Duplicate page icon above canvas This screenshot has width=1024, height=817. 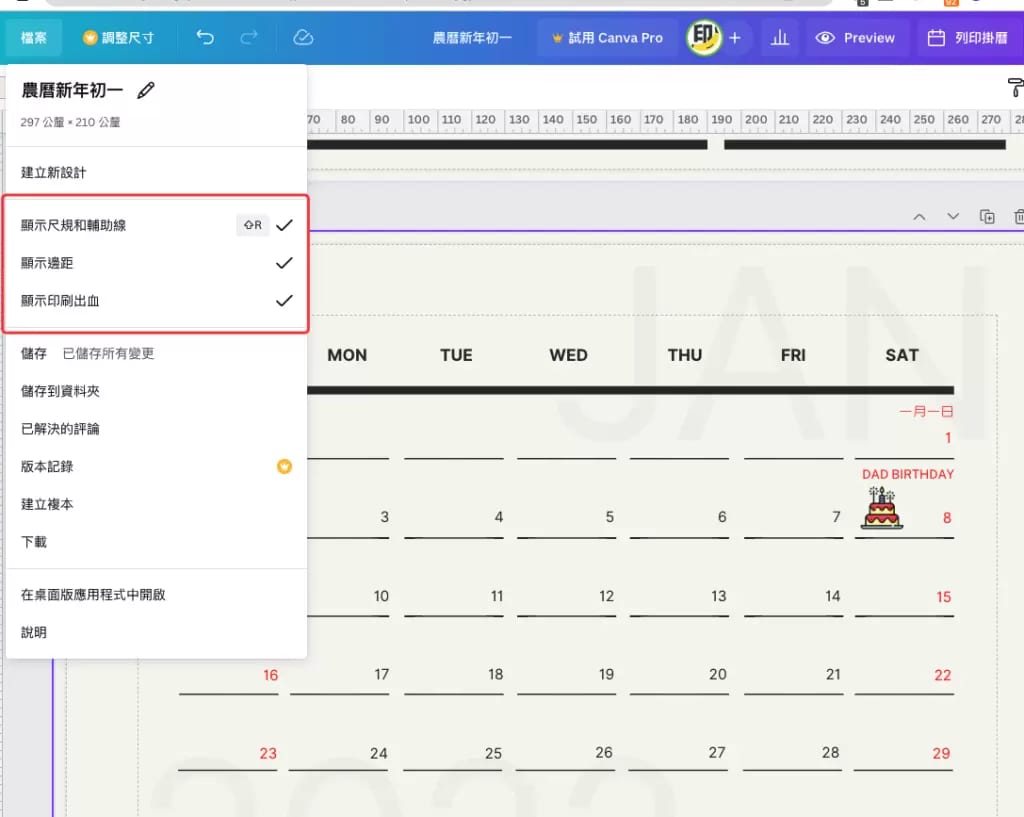point(987,216)
